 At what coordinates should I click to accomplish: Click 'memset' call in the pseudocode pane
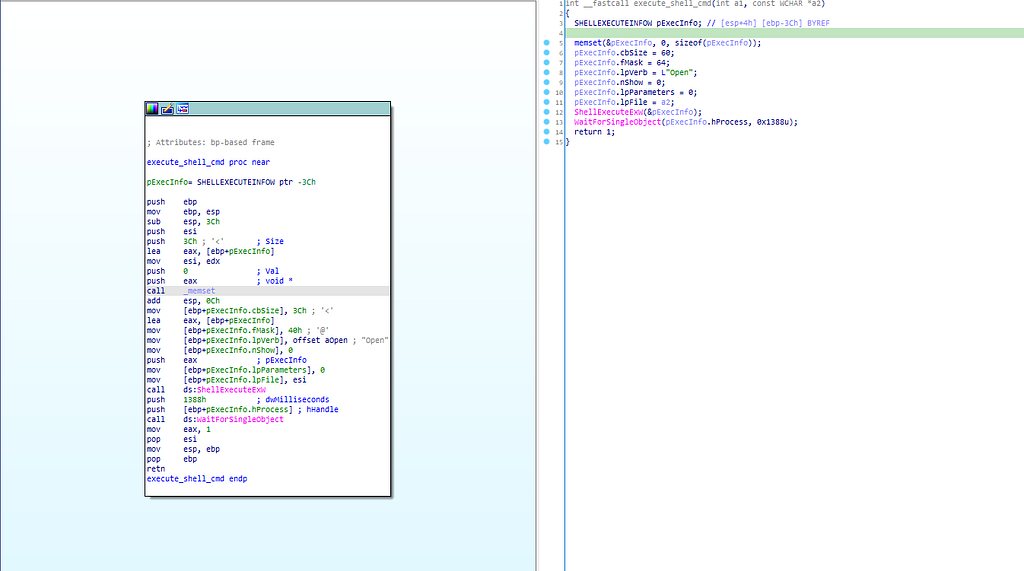point(588,43)
